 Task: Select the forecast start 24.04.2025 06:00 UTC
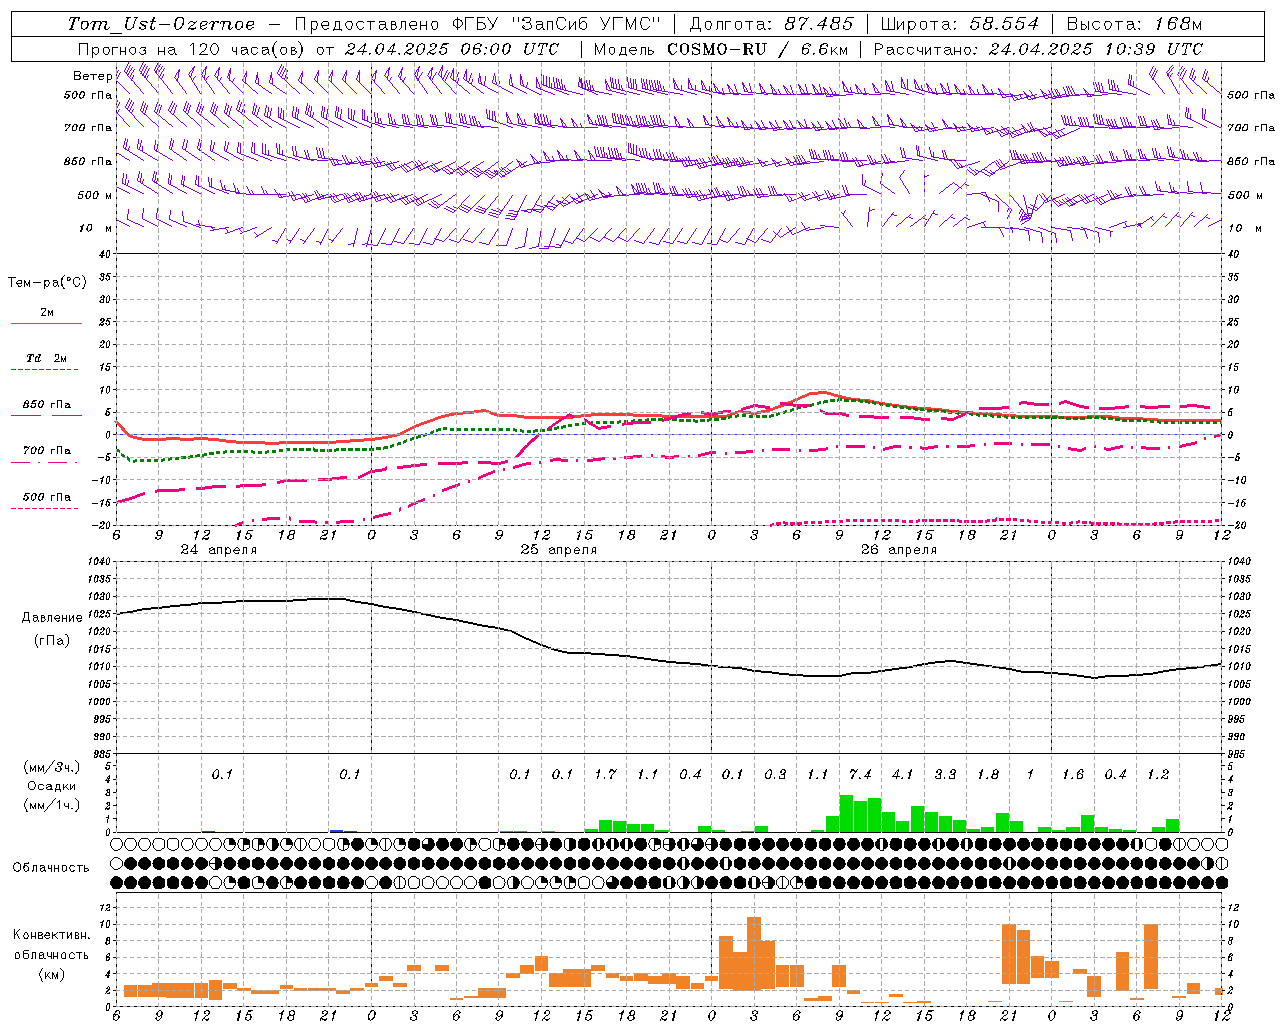point(452,49)
